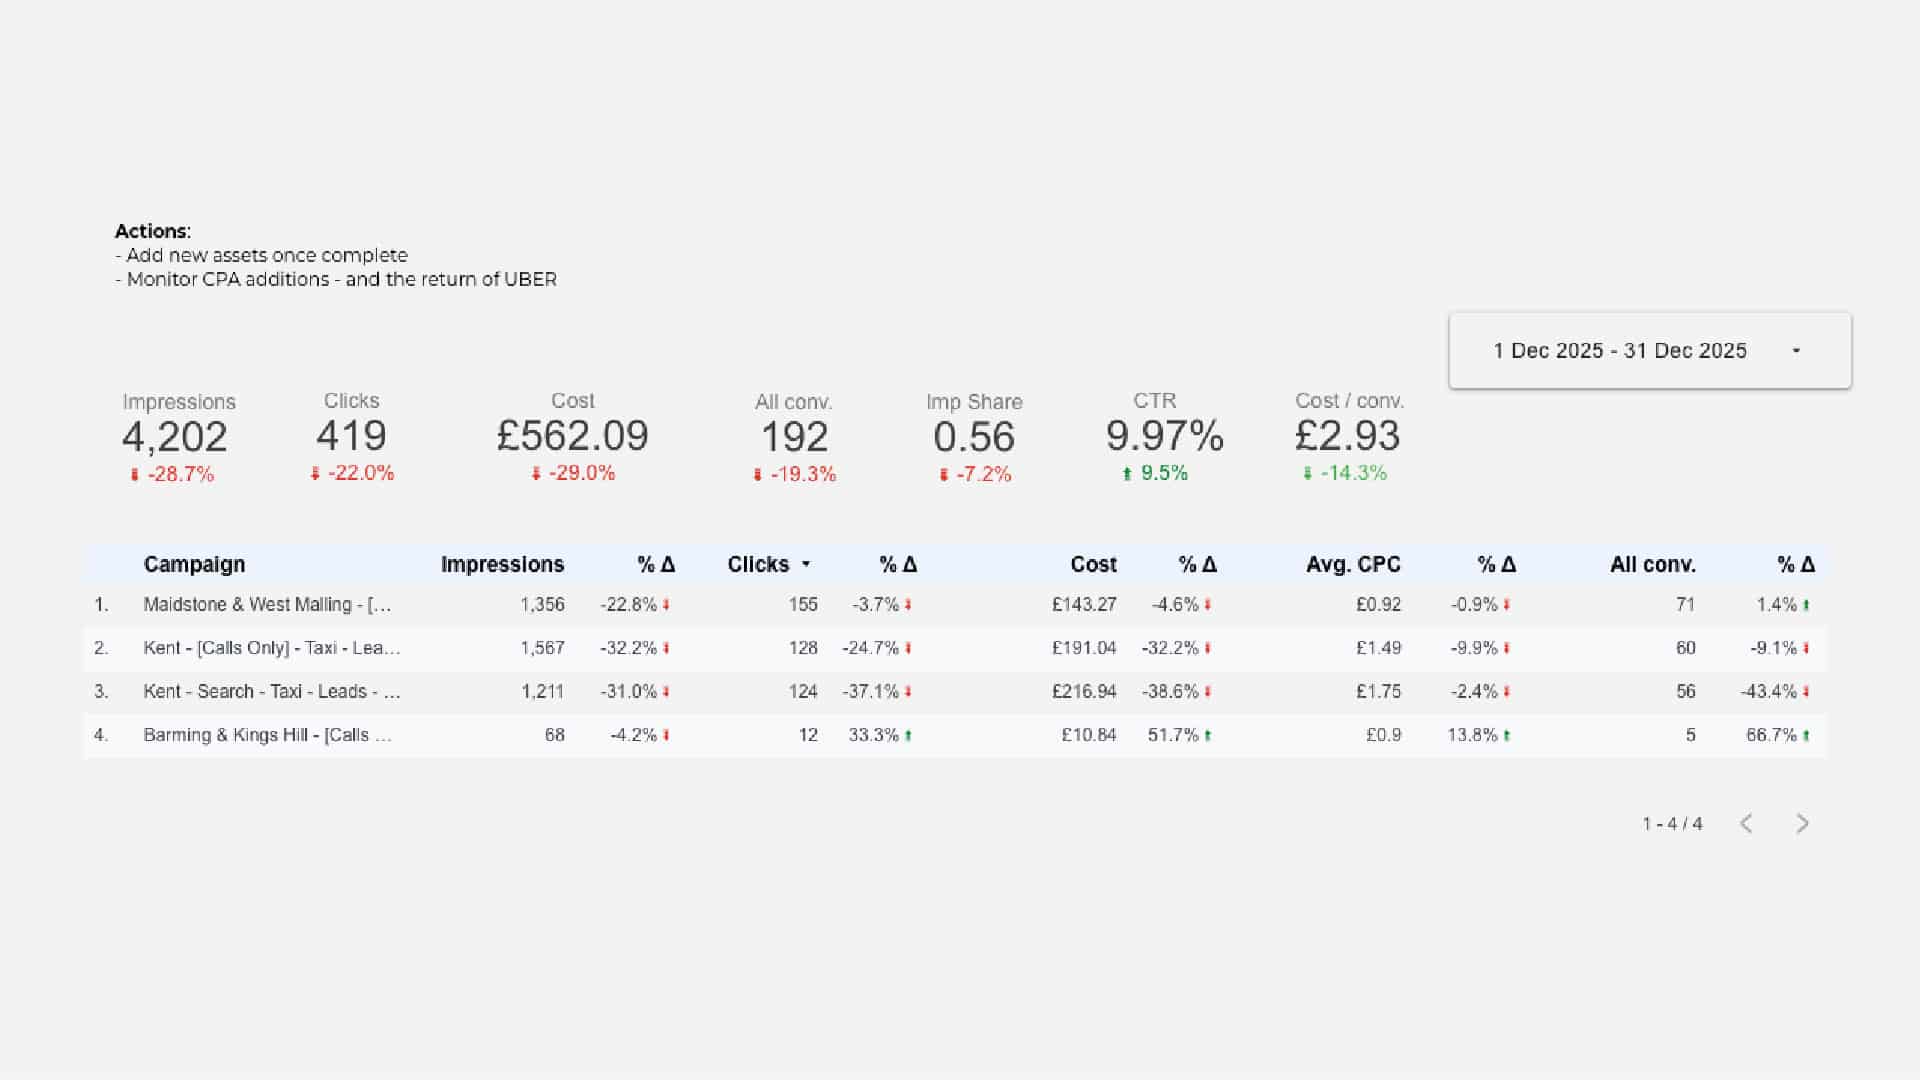
Task: Sort by All conv. column header
Action: (x=1652, y=565)
